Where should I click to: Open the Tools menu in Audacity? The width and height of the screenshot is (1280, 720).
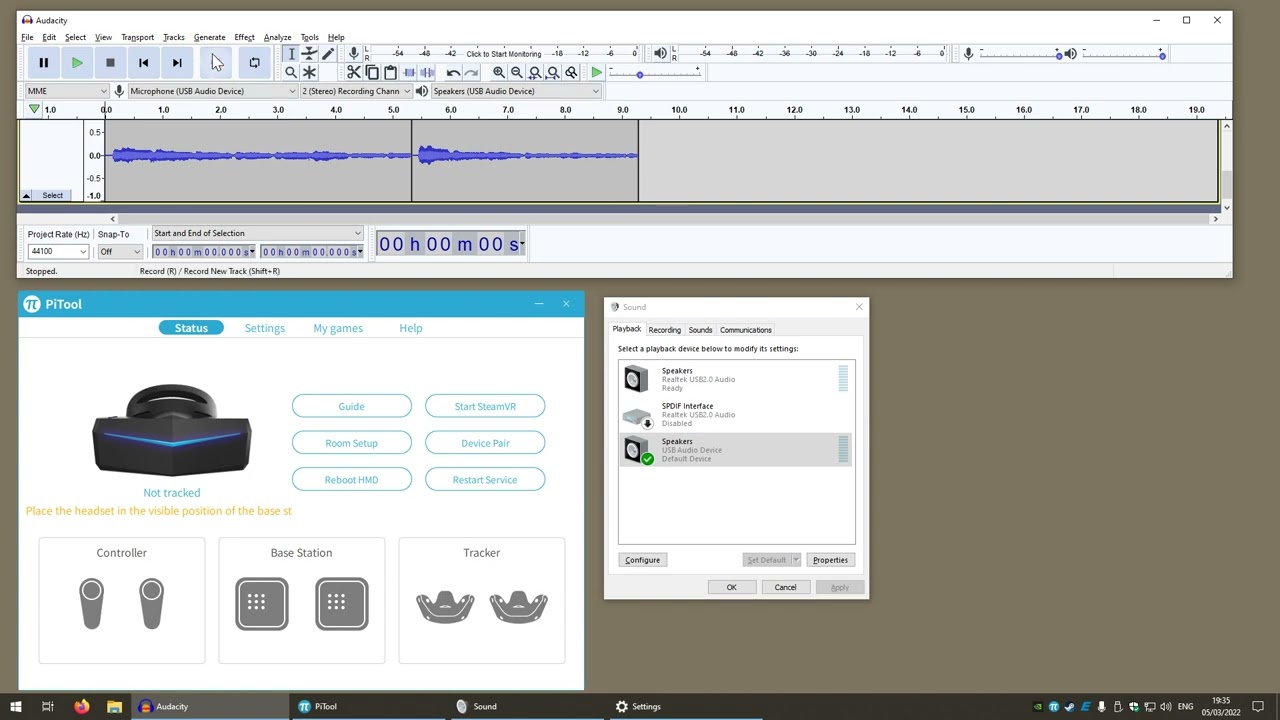pyautogui.click(x=309, y=37)
